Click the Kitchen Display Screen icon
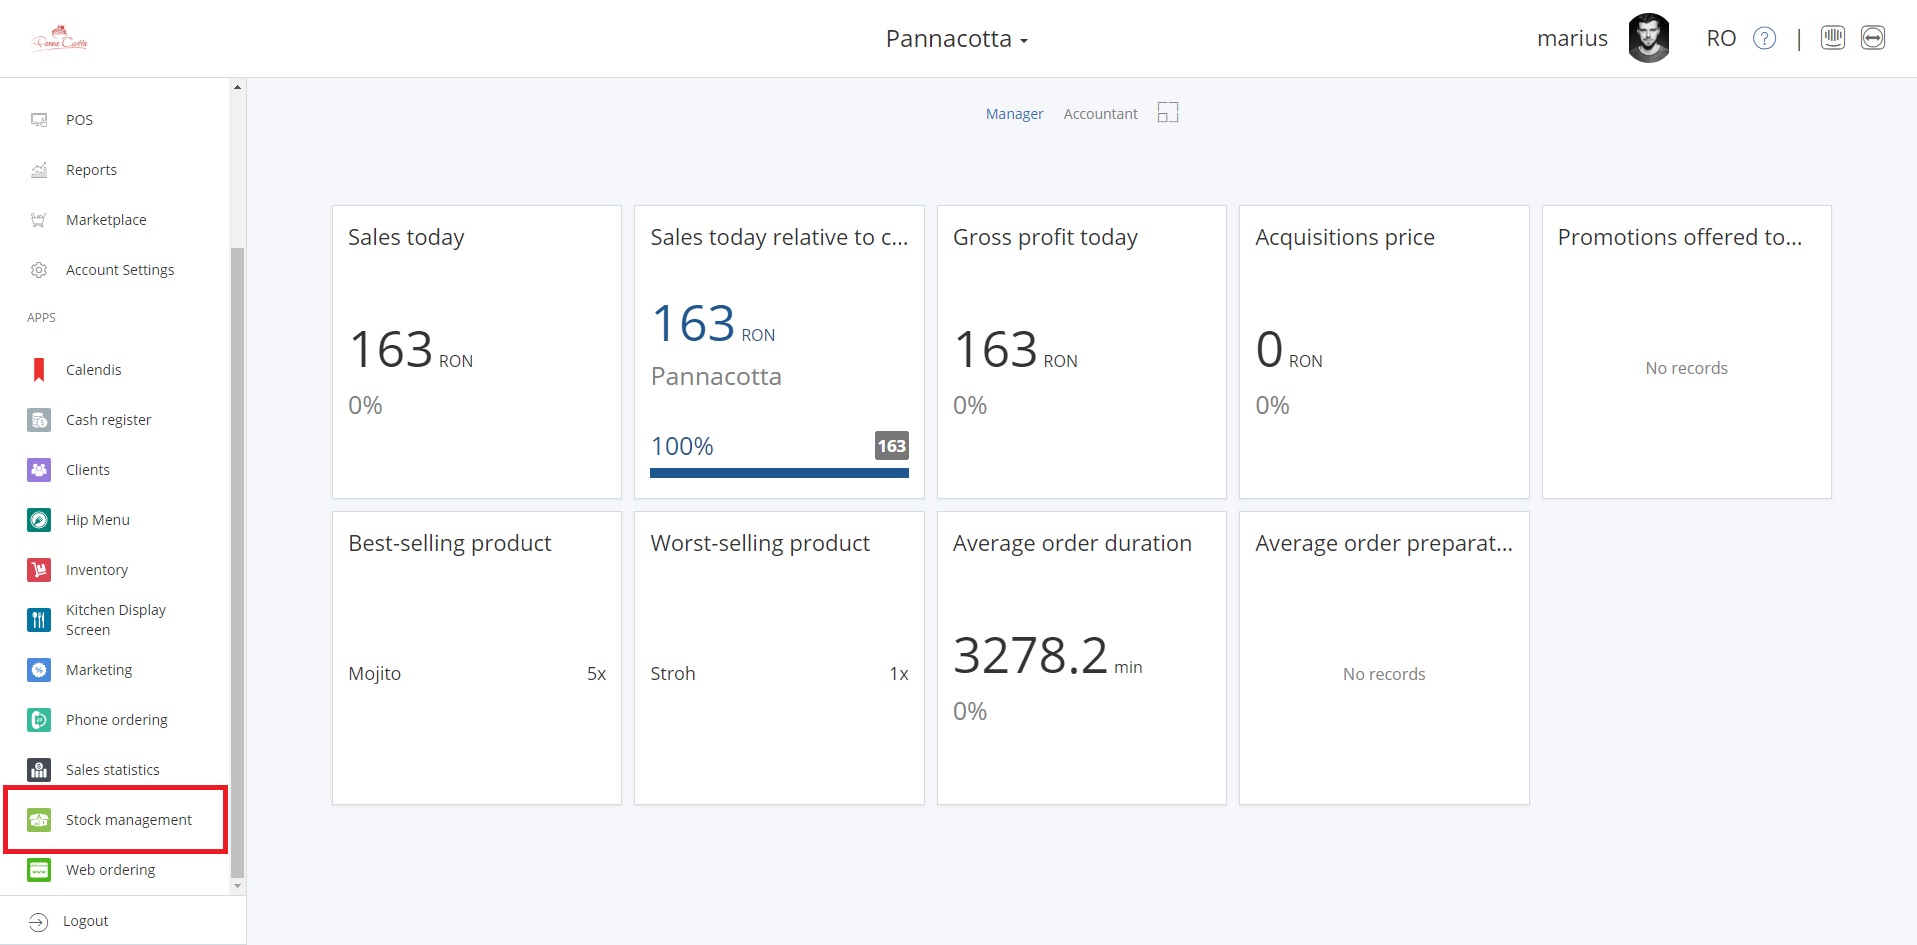The height and width of the screenshot is (945, 1917). [39, 620]
